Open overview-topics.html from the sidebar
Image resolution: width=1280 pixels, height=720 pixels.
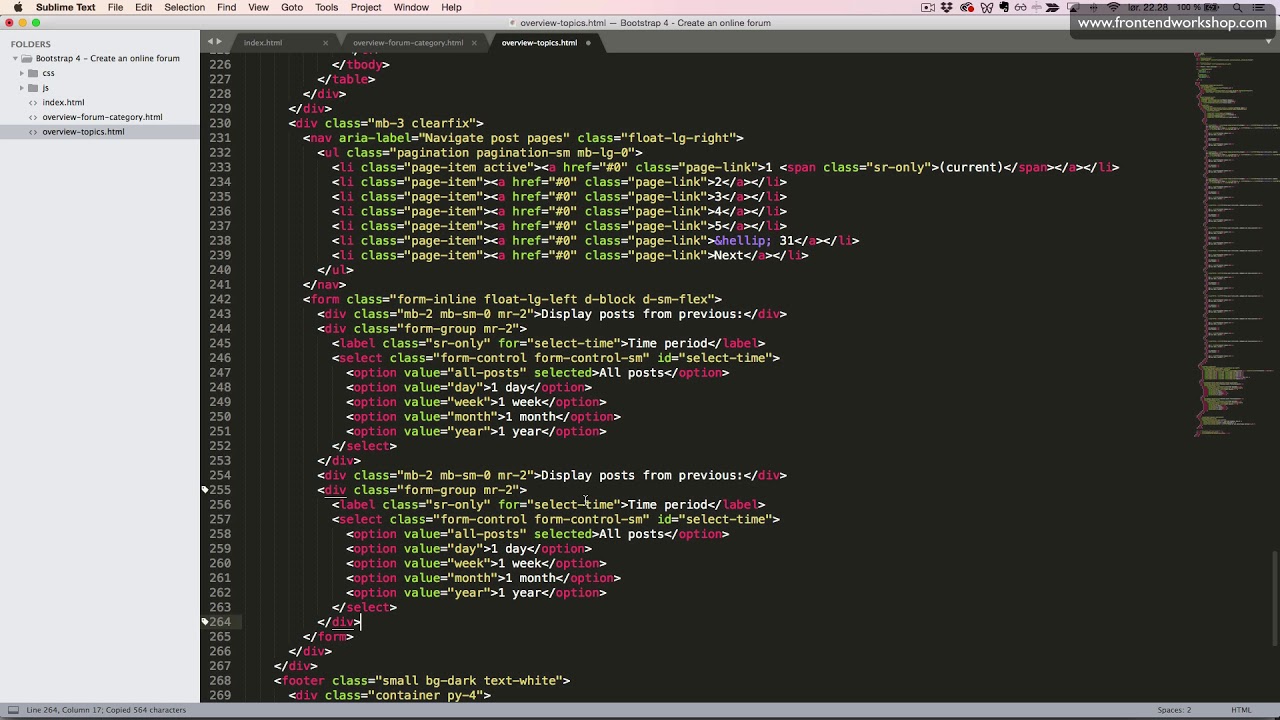pos(83,132)
